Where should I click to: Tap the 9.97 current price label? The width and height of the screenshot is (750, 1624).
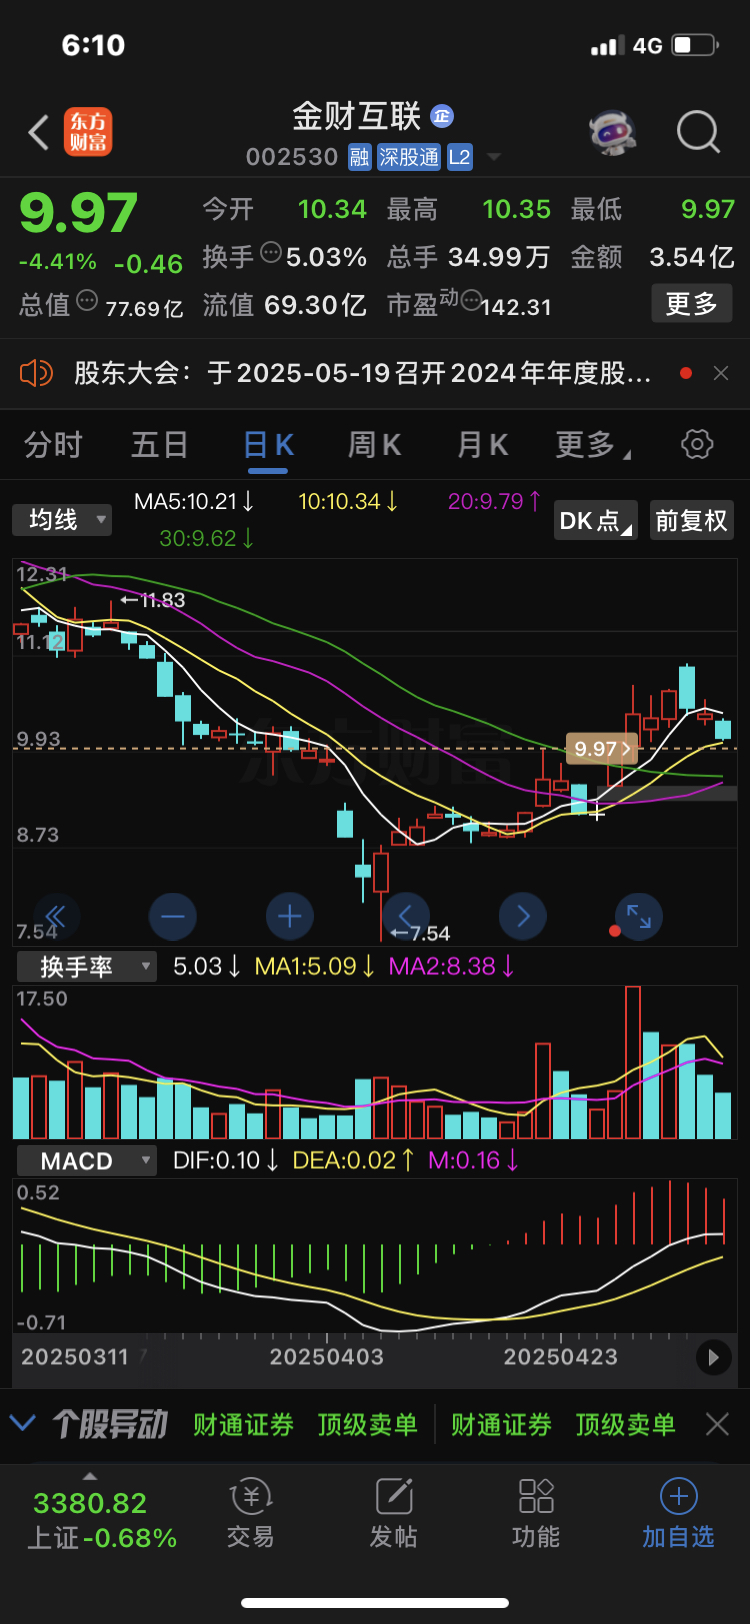click(x=602, y=748)
